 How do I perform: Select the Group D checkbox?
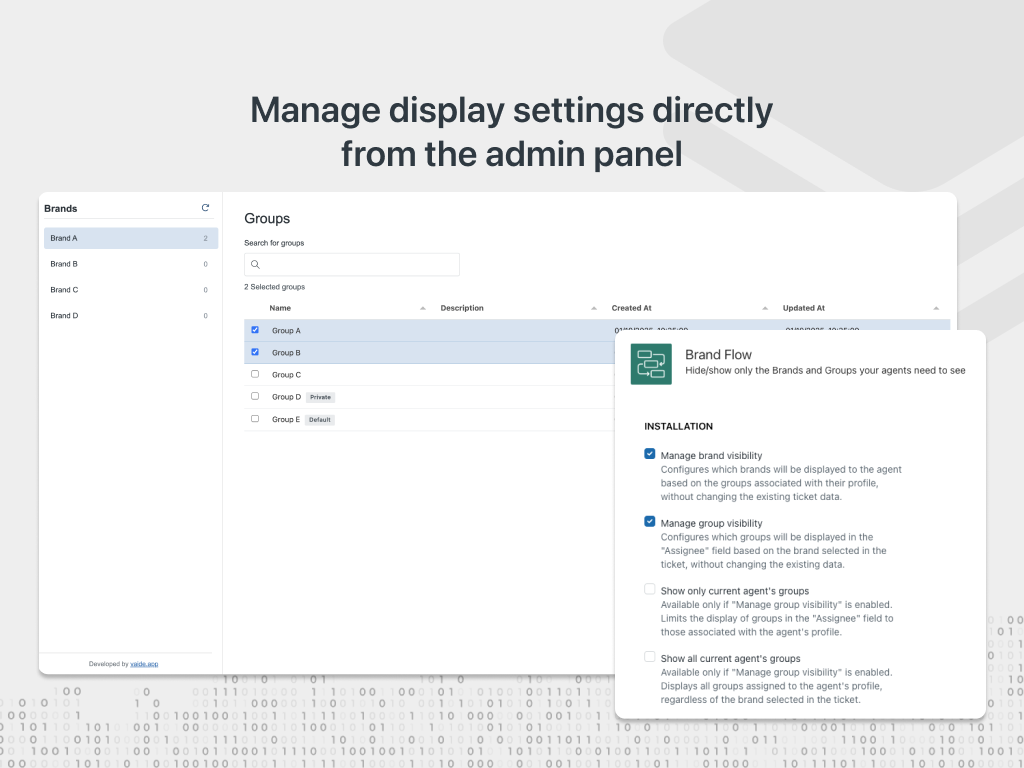pyautogui.click(x=255, y=396)
